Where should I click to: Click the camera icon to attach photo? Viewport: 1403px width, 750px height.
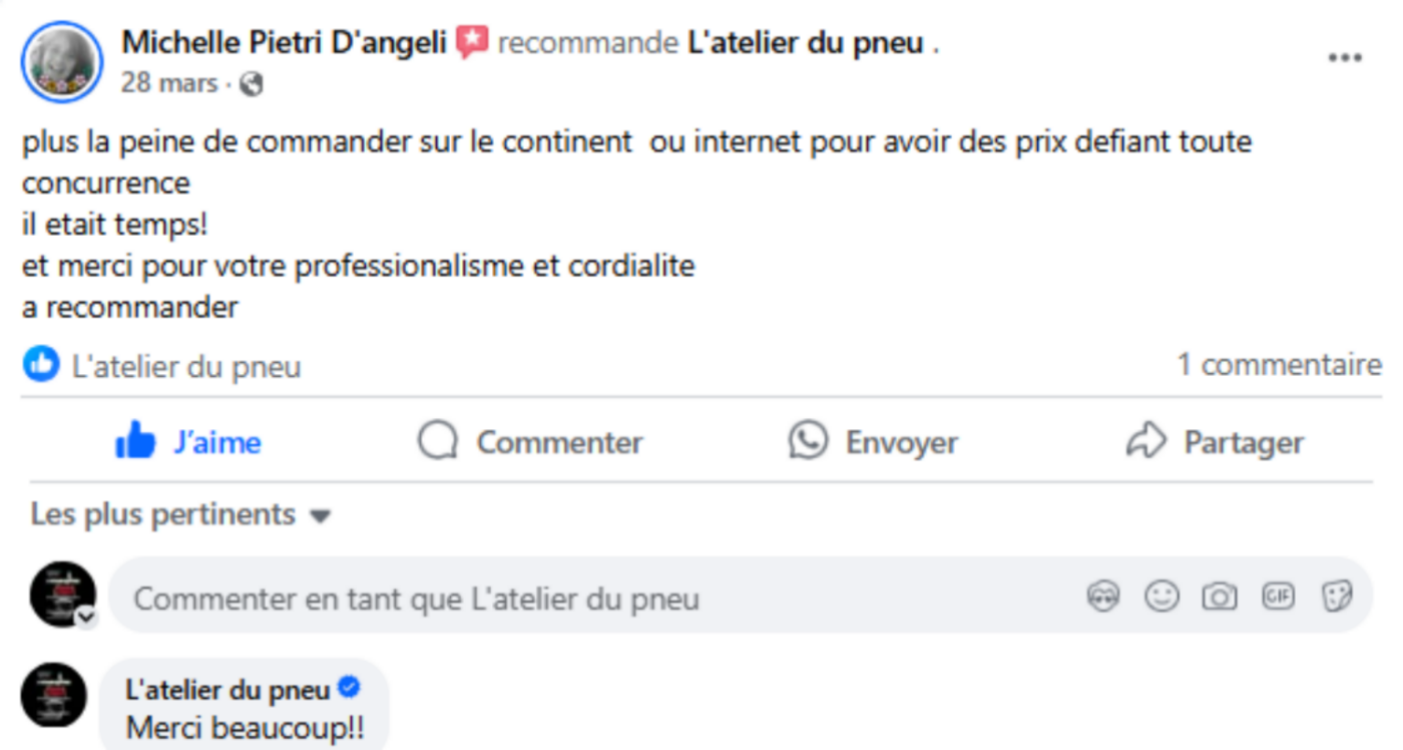point(1219,597)
